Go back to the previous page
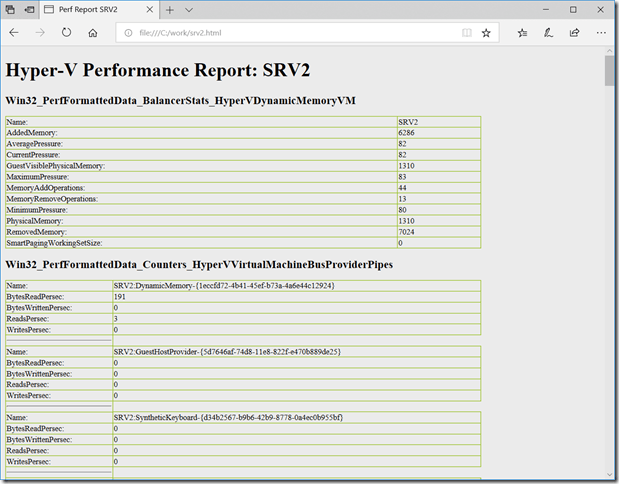 [14, 33]
